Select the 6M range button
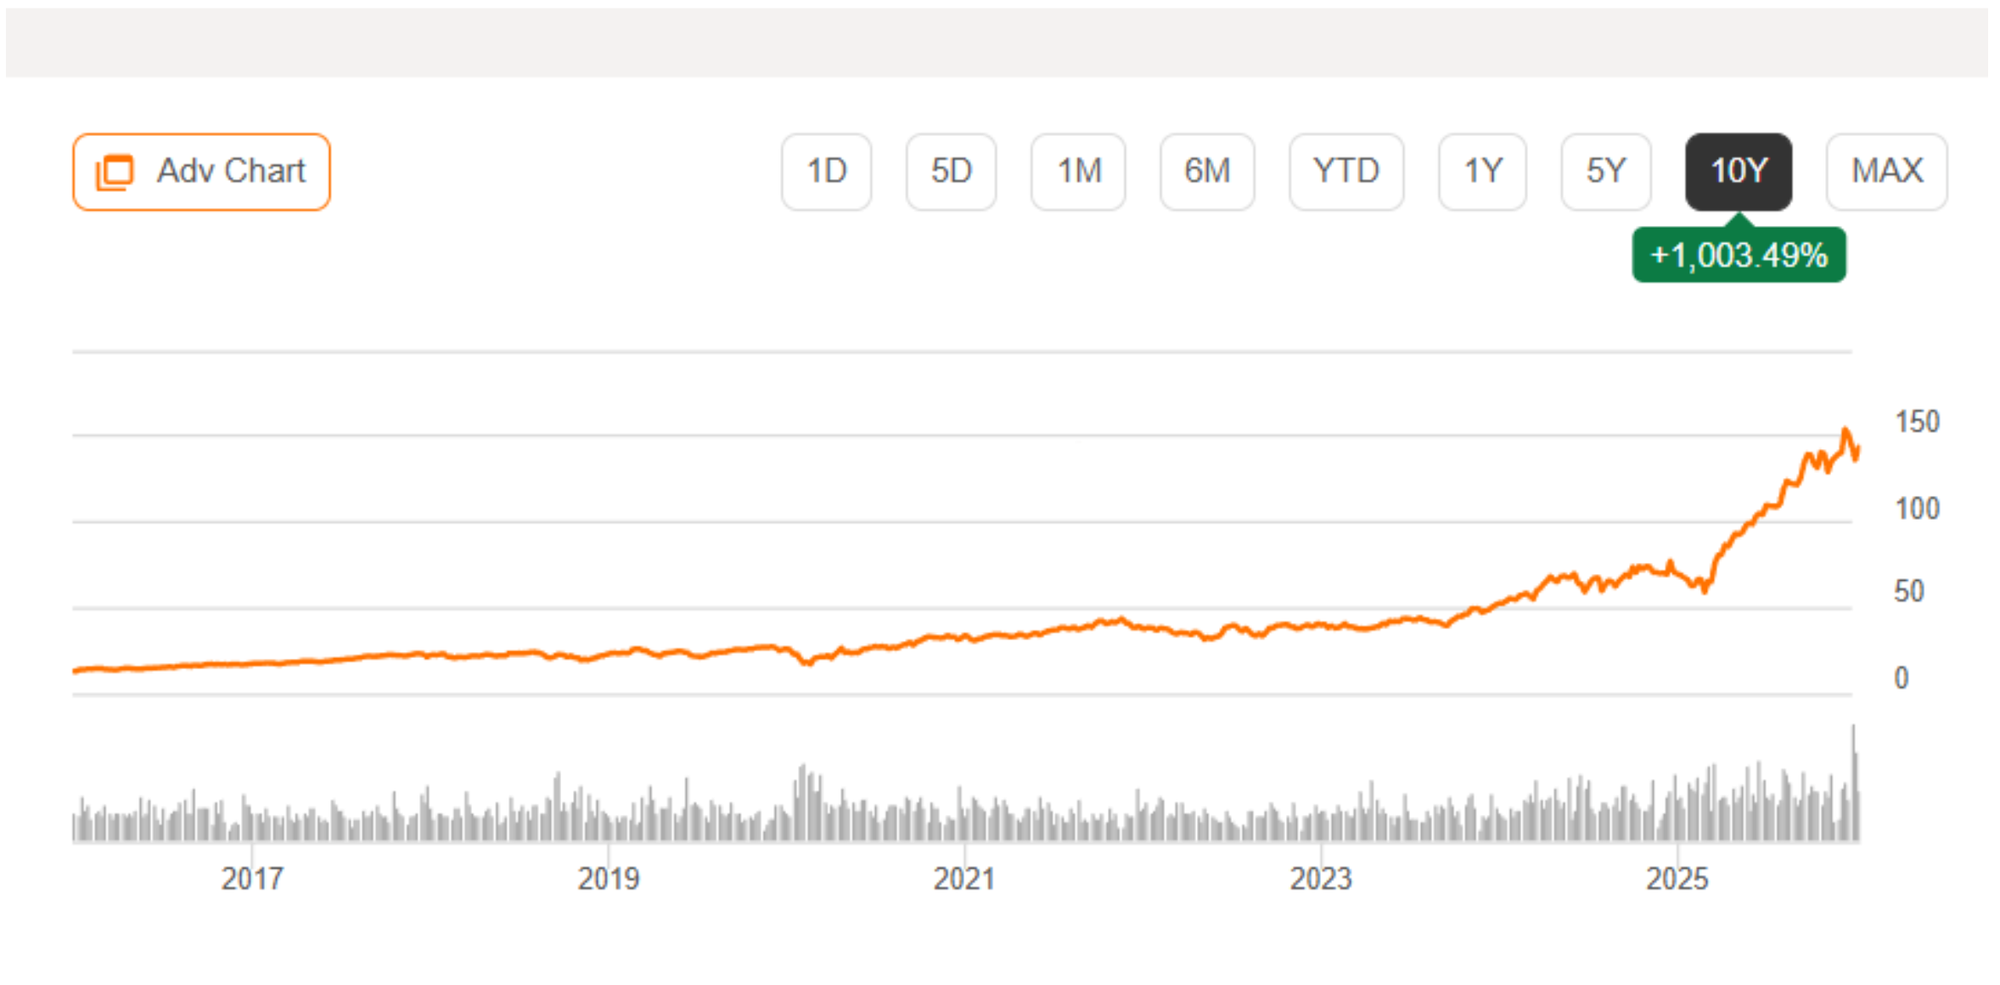This screenshot has width=2000, height=985. pyautogui.click(x=1206, y=171)
